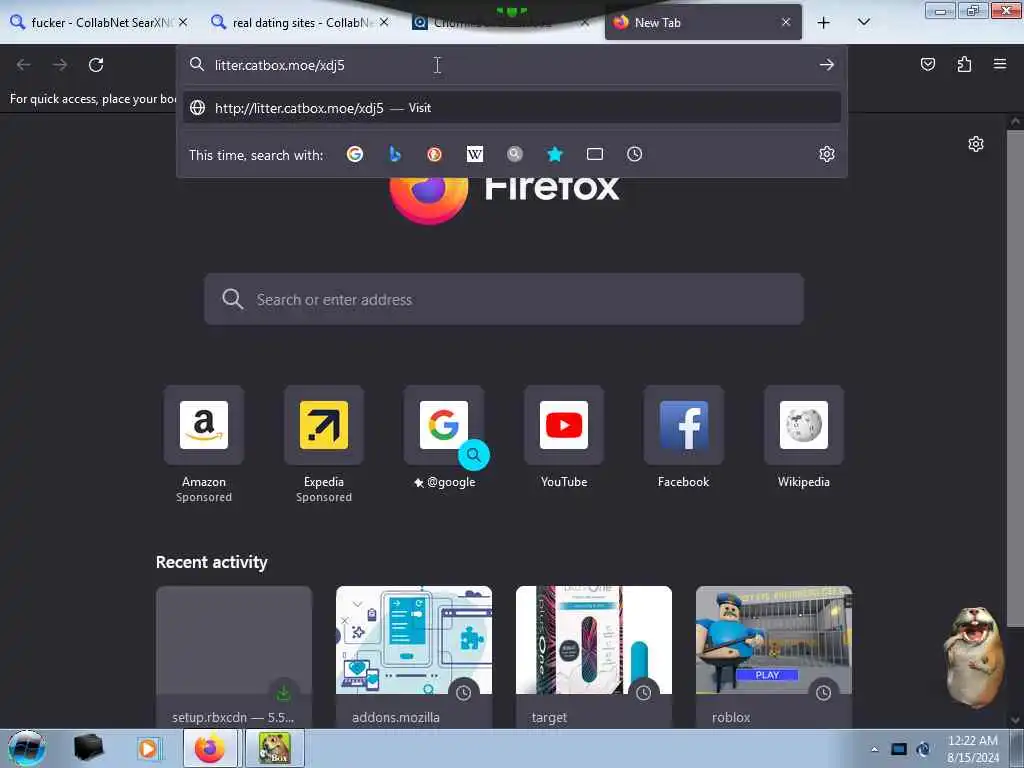Open the media player taskbar icon

tap(148, 748)
